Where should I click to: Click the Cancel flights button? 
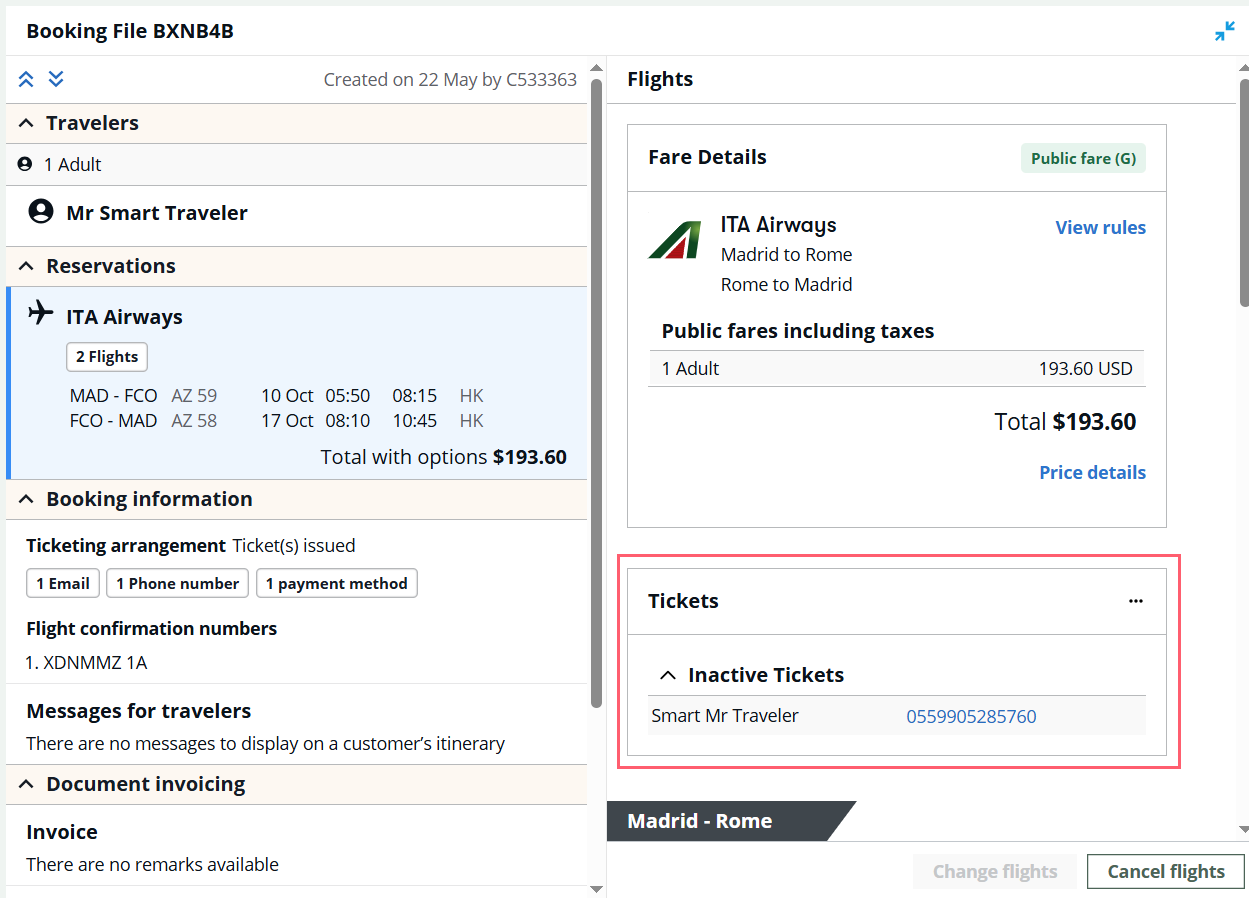[x=1166, y=871]
